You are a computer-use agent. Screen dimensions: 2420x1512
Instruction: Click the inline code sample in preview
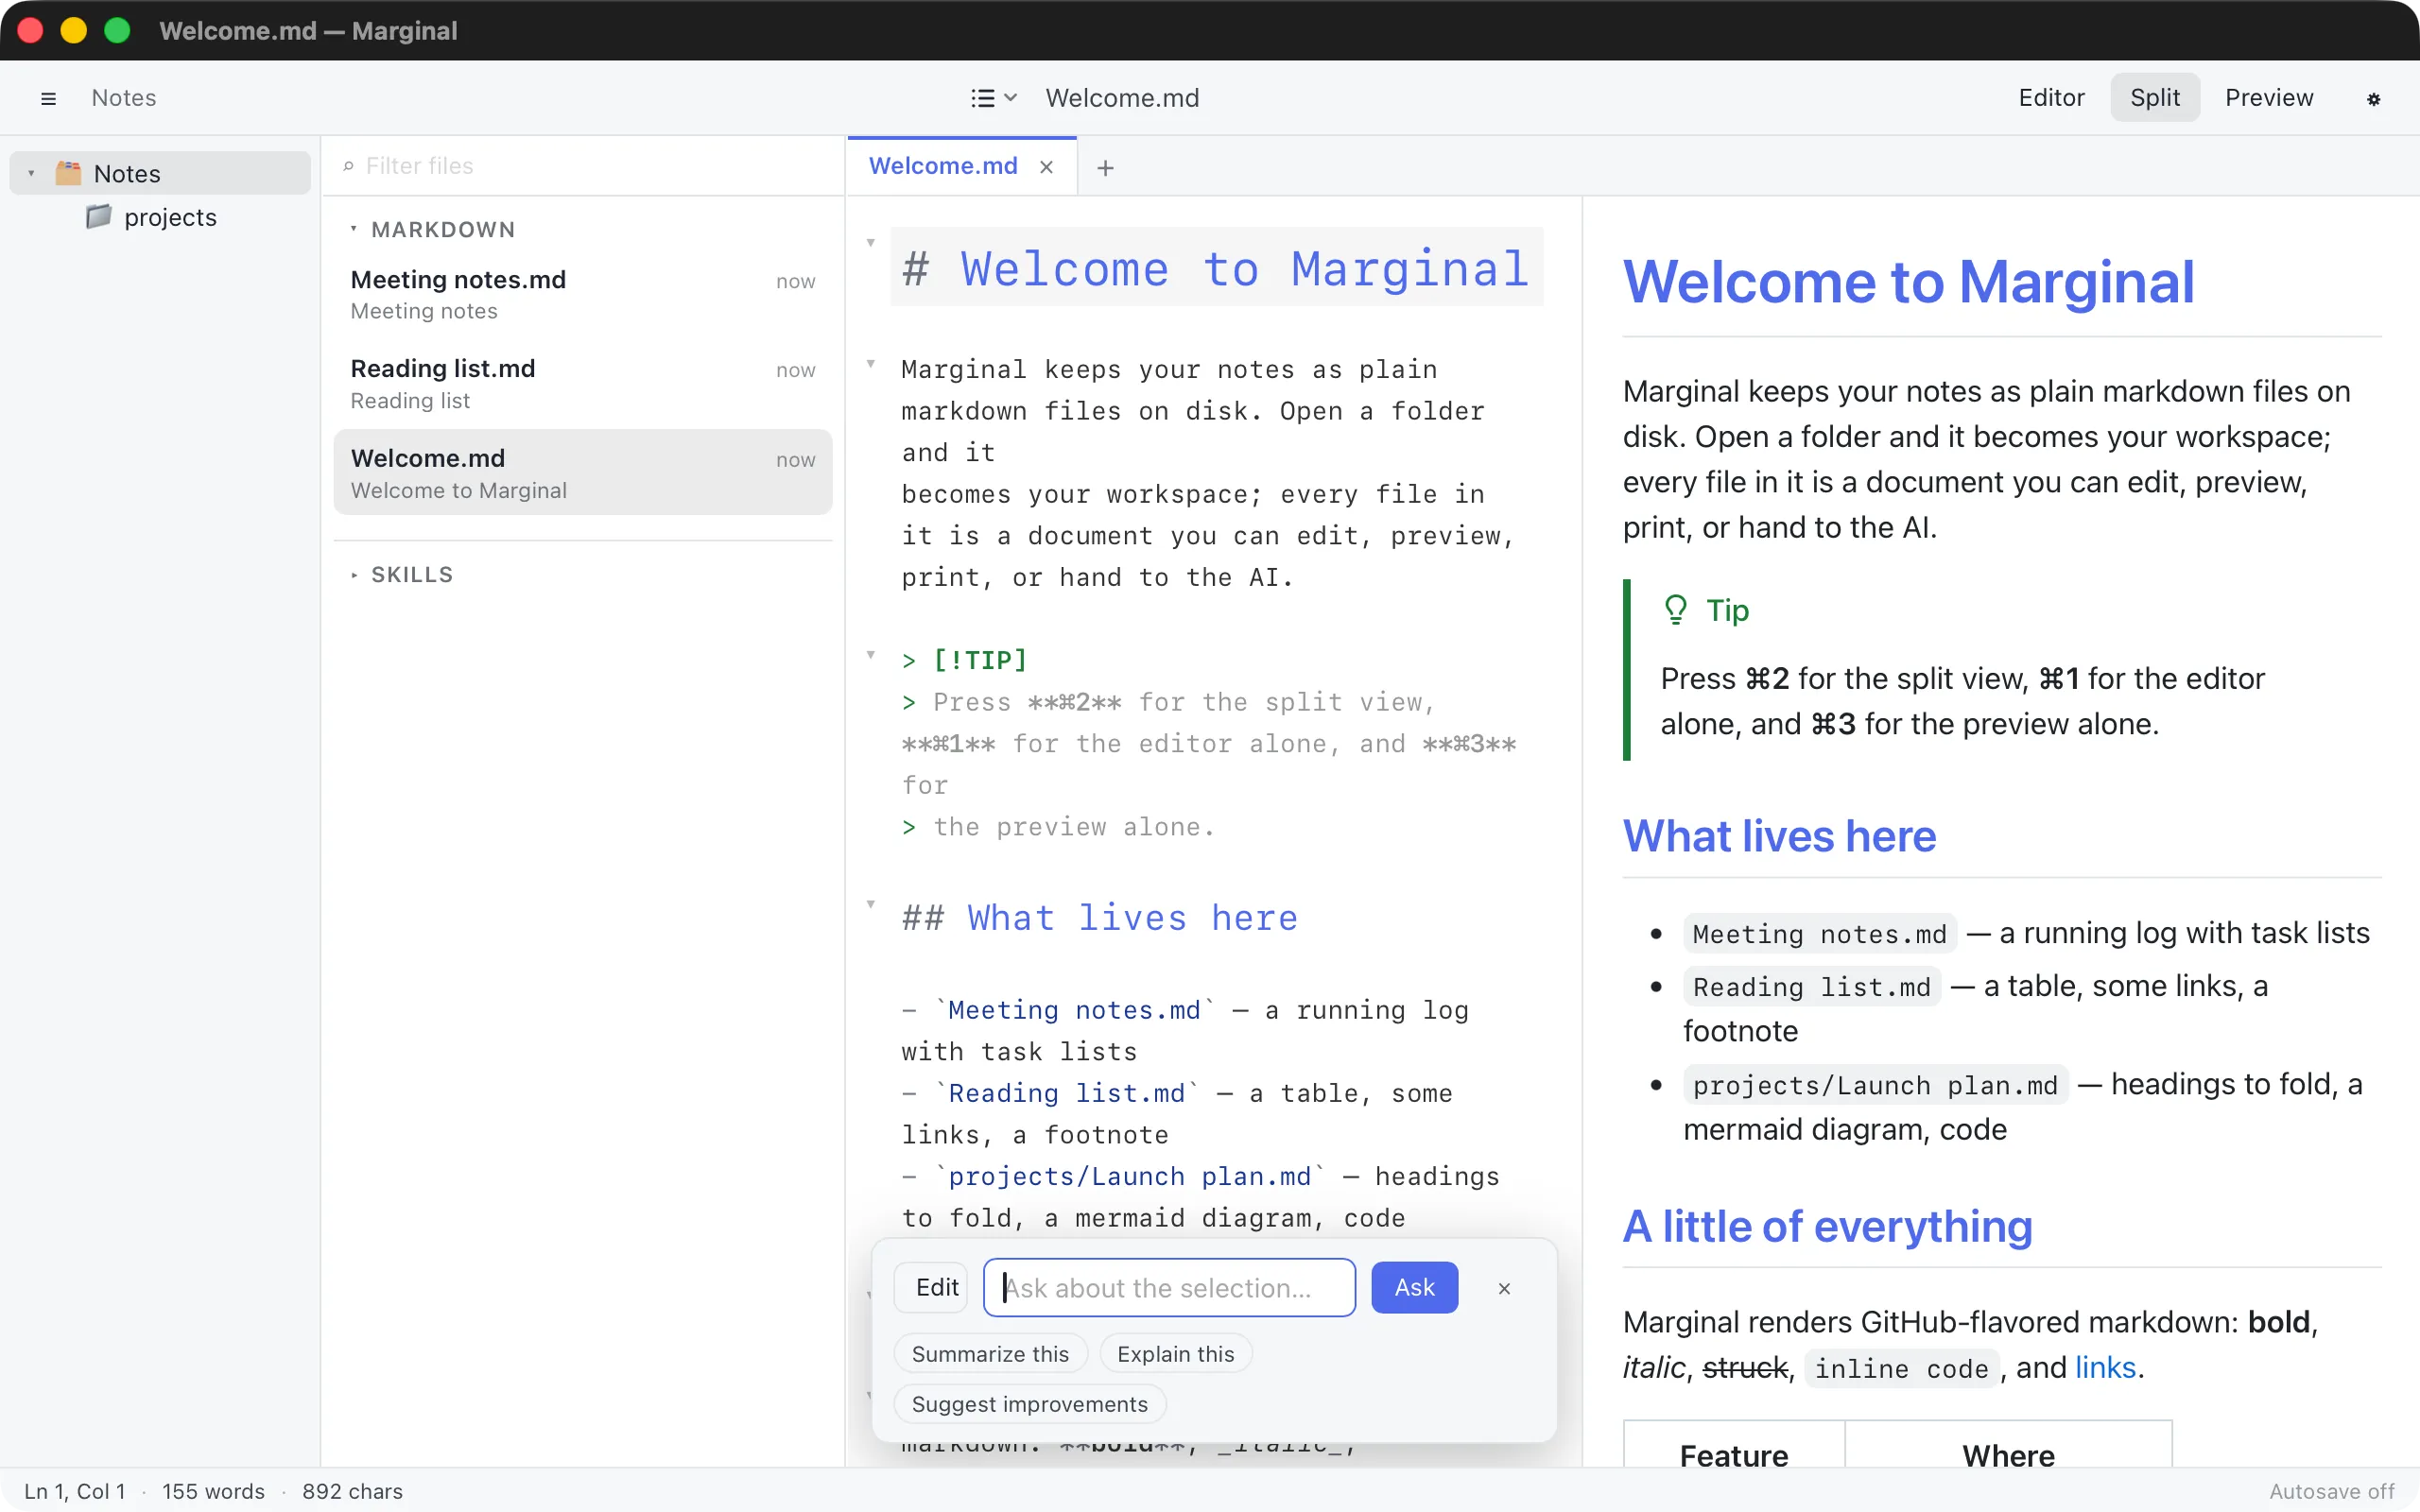coord(1901,1369)
